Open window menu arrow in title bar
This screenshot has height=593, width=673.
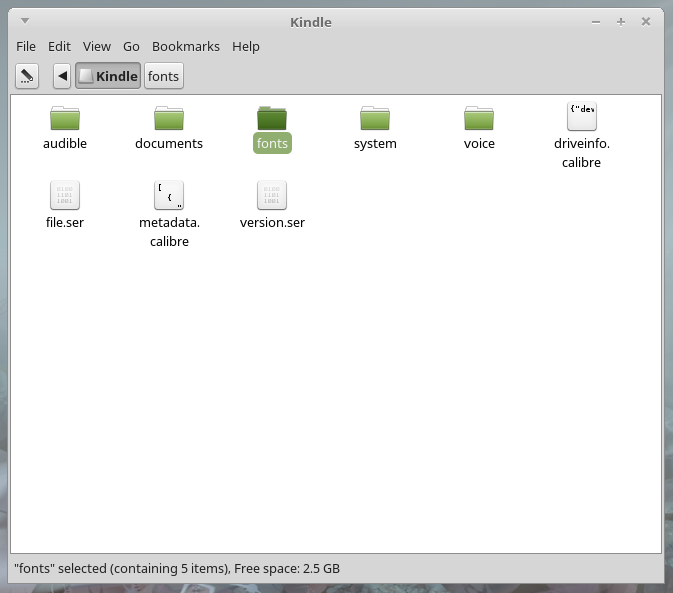[x=25, y=21]
